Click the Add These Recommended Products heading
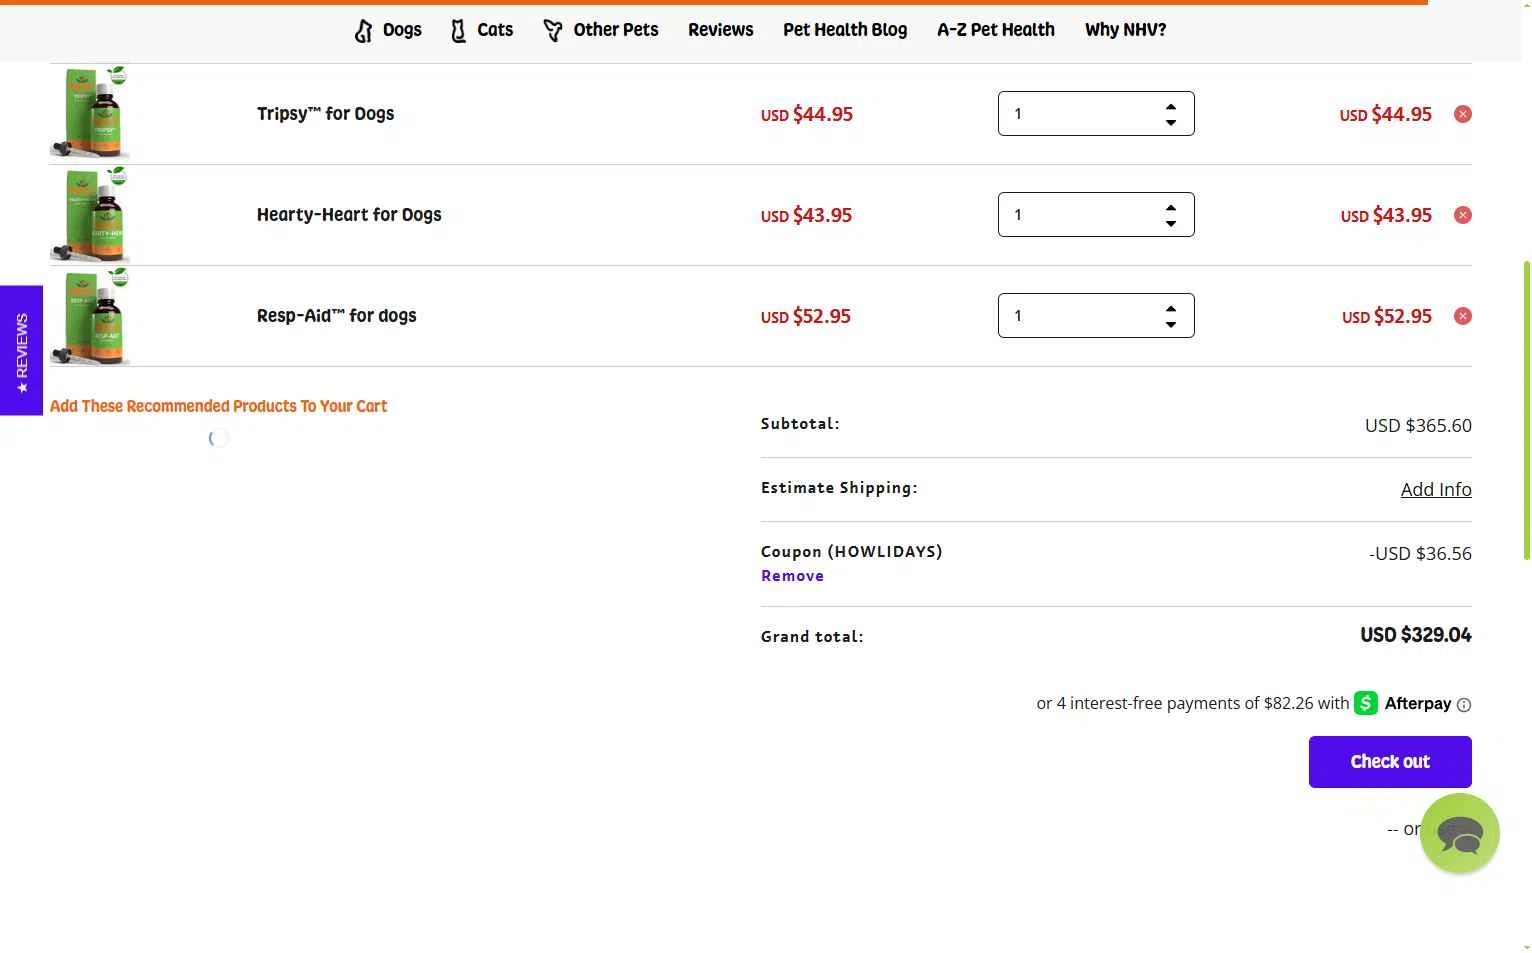This screenshot has height=953, width=1532. click(218, 406)
